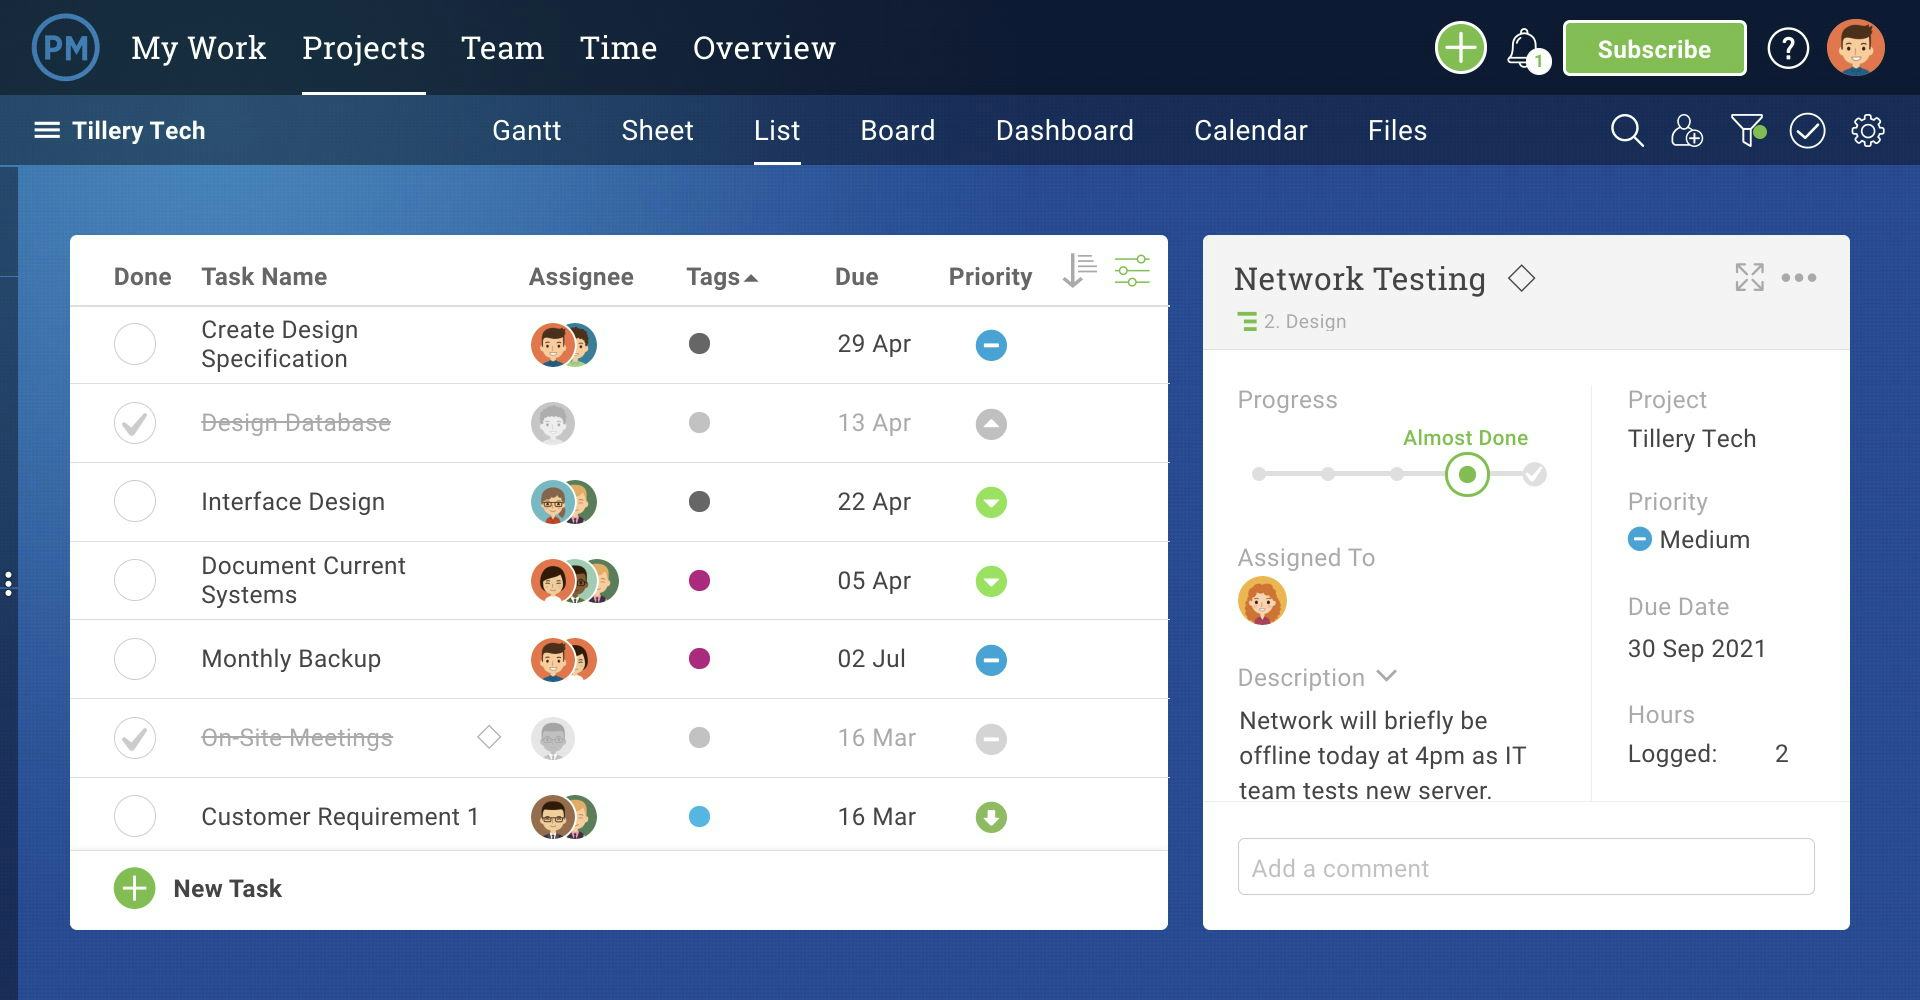
Task: Click the Add a comment field
Action: click(x=1525, y=867)
